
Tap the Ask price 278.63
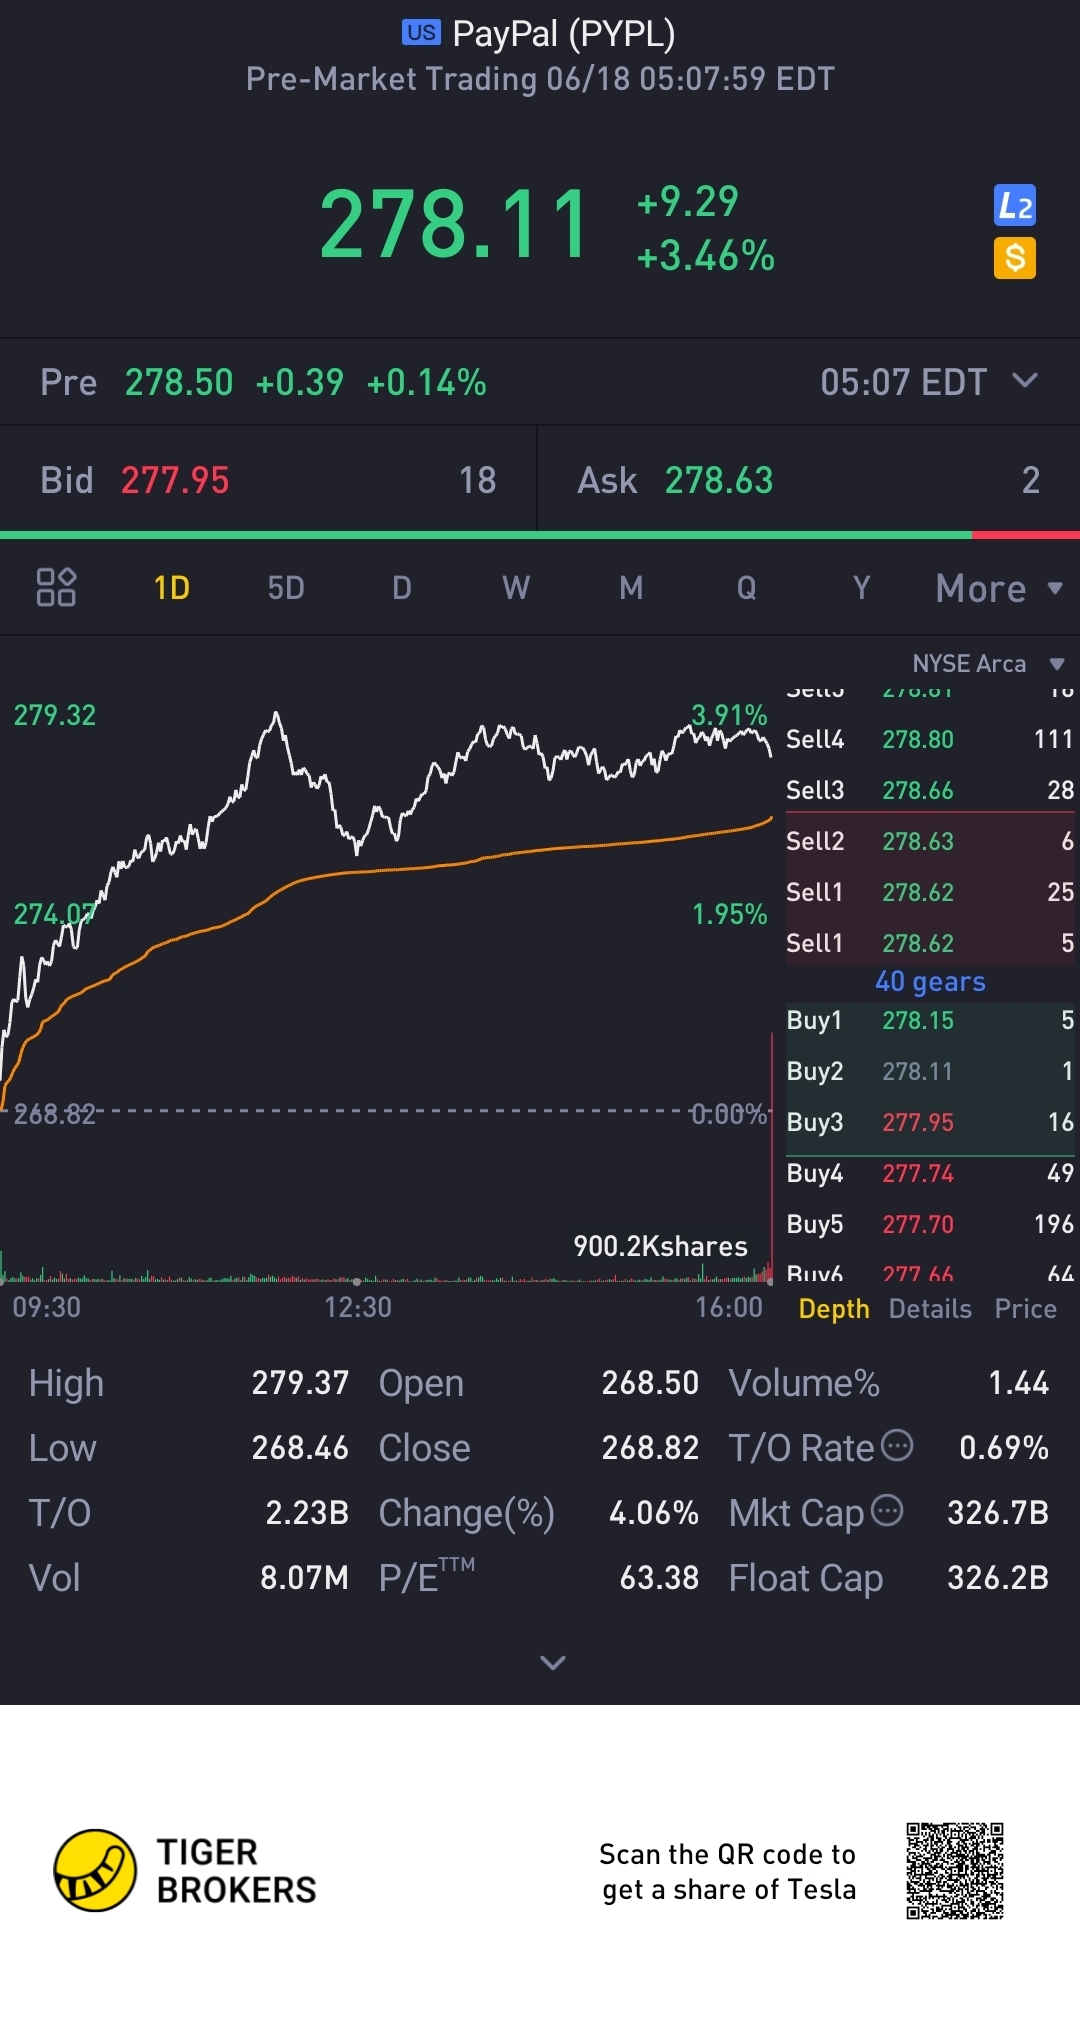point(719,480)
